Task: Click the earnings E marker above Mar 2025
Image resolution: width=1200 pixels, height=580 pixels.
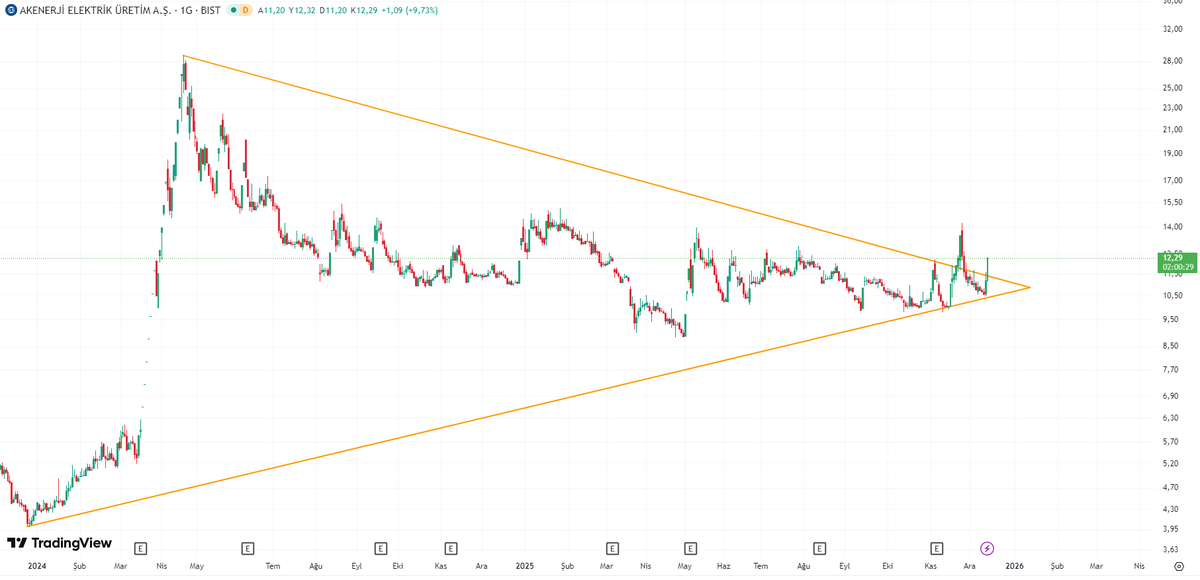Action: (612, 548)
